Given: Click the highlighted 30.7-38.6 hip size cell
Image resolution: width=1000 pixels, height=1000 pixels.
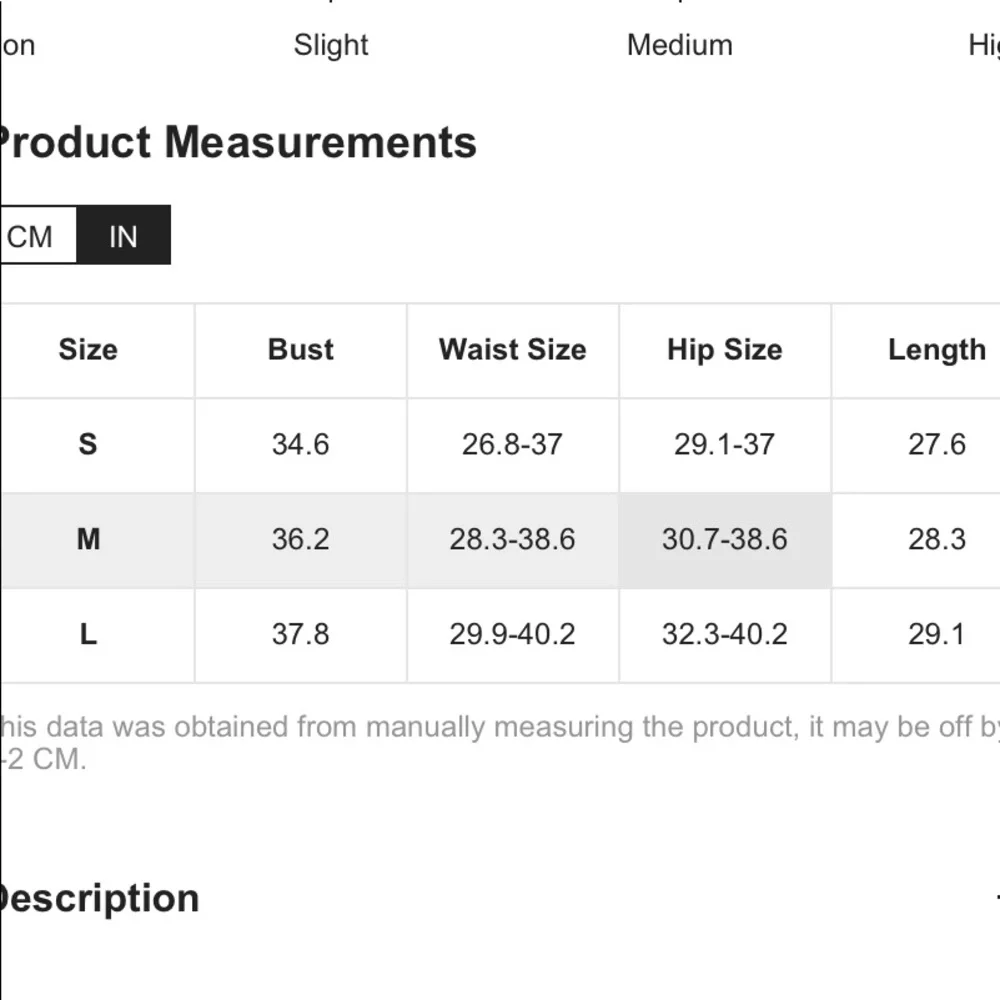Looking at the screenshot, I should pos(724,539).
